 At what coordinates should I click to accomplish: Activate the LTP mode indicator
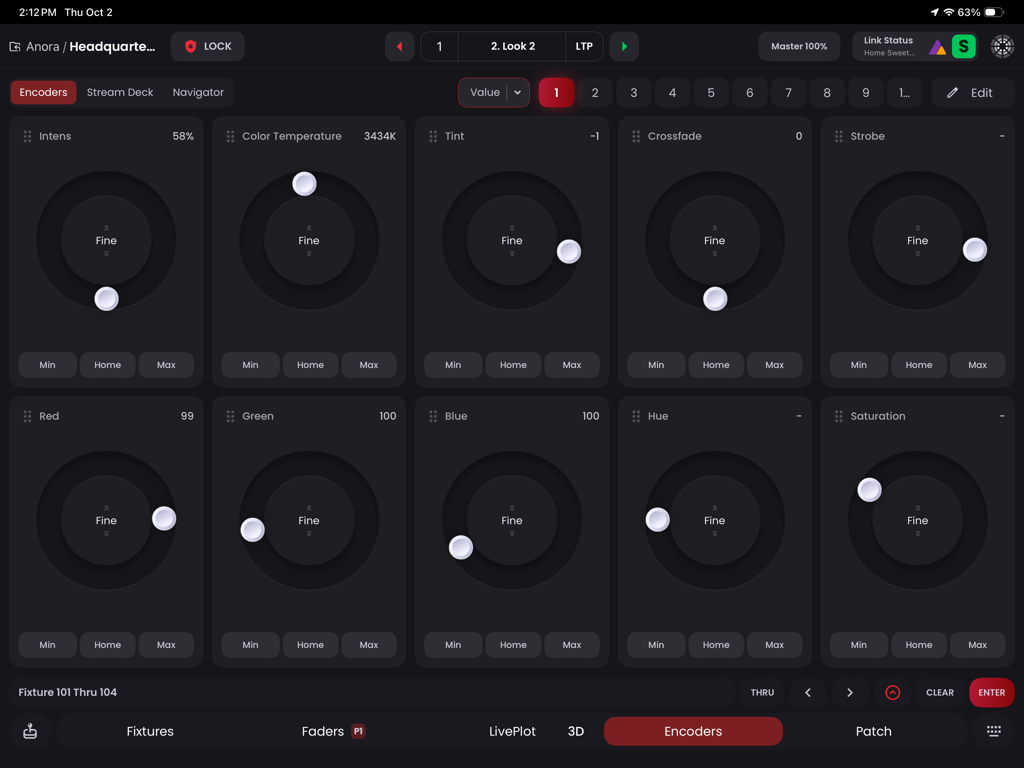point(584,46)
